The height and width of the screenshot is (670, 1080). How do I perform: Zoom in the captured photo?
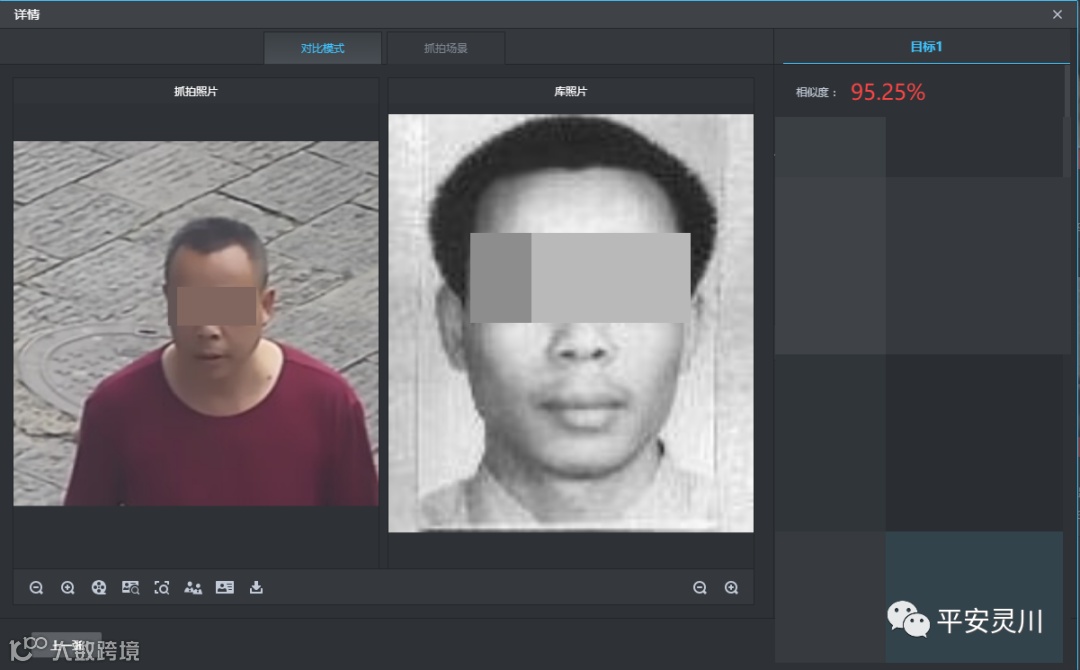[68, 587]
